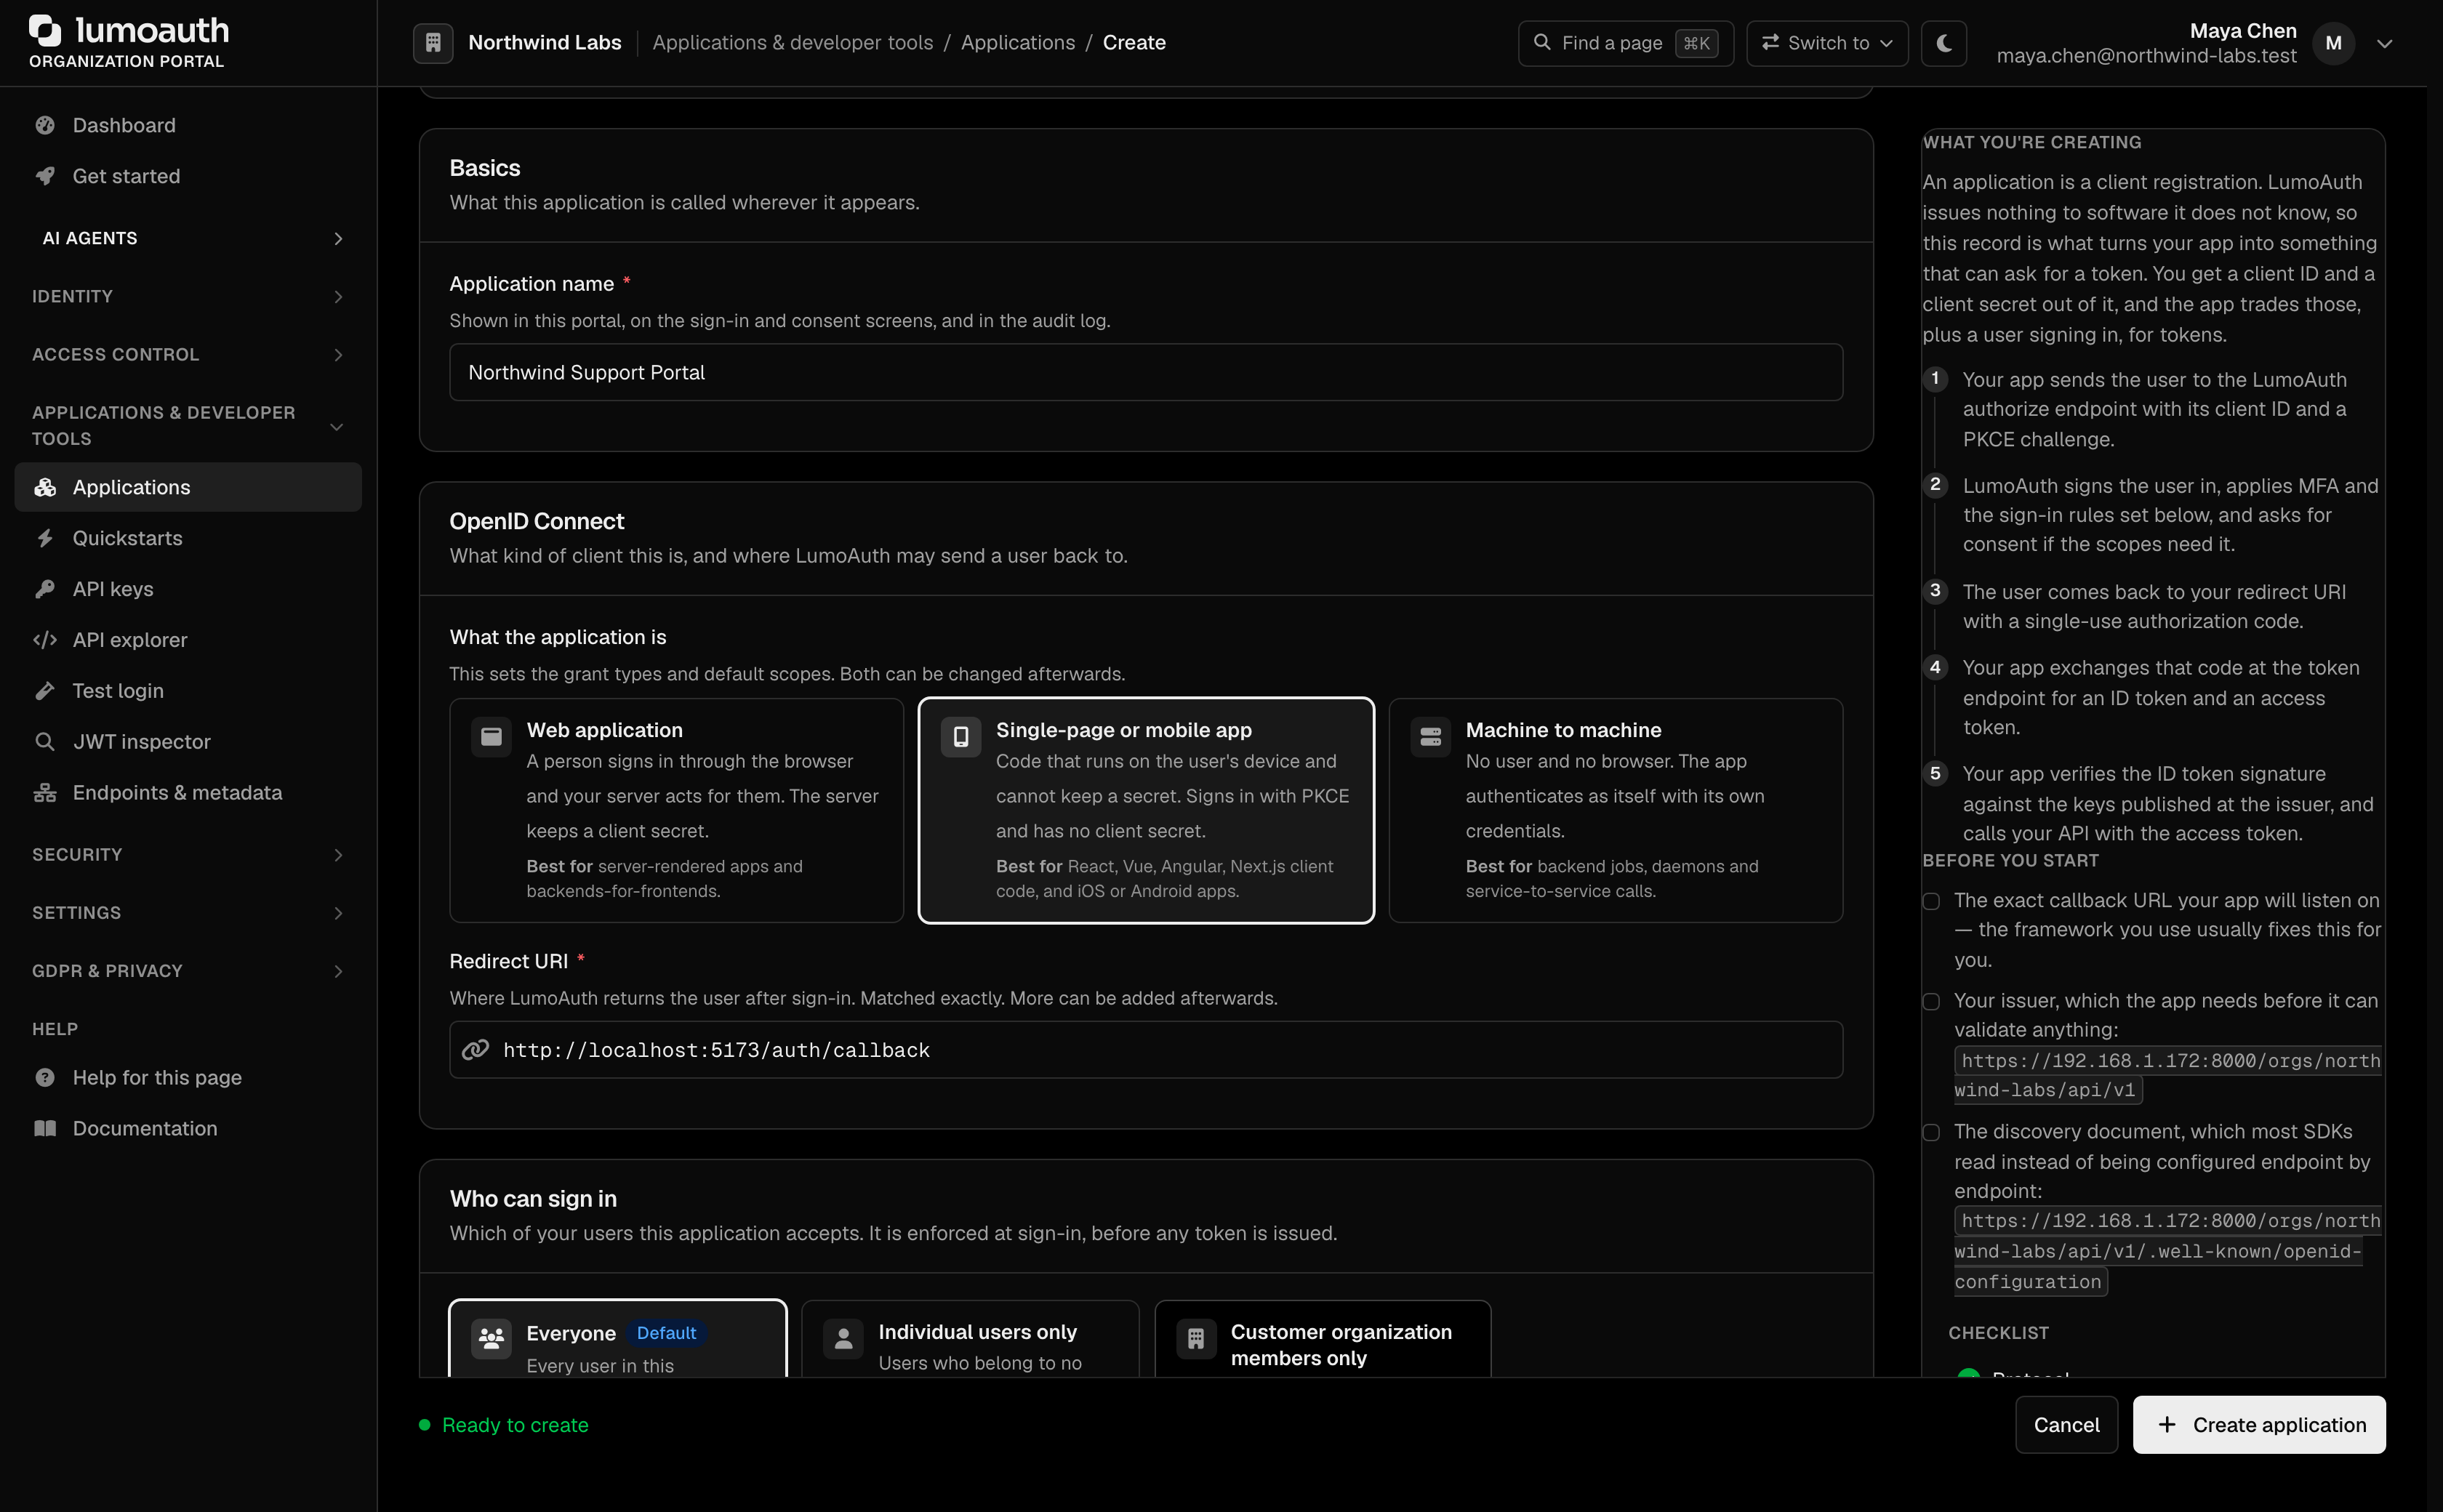Click the Redirect URI input field
The width and height of the screenshot is (2443, 1512).
pyautogui.click(x=1146, y=1049)
